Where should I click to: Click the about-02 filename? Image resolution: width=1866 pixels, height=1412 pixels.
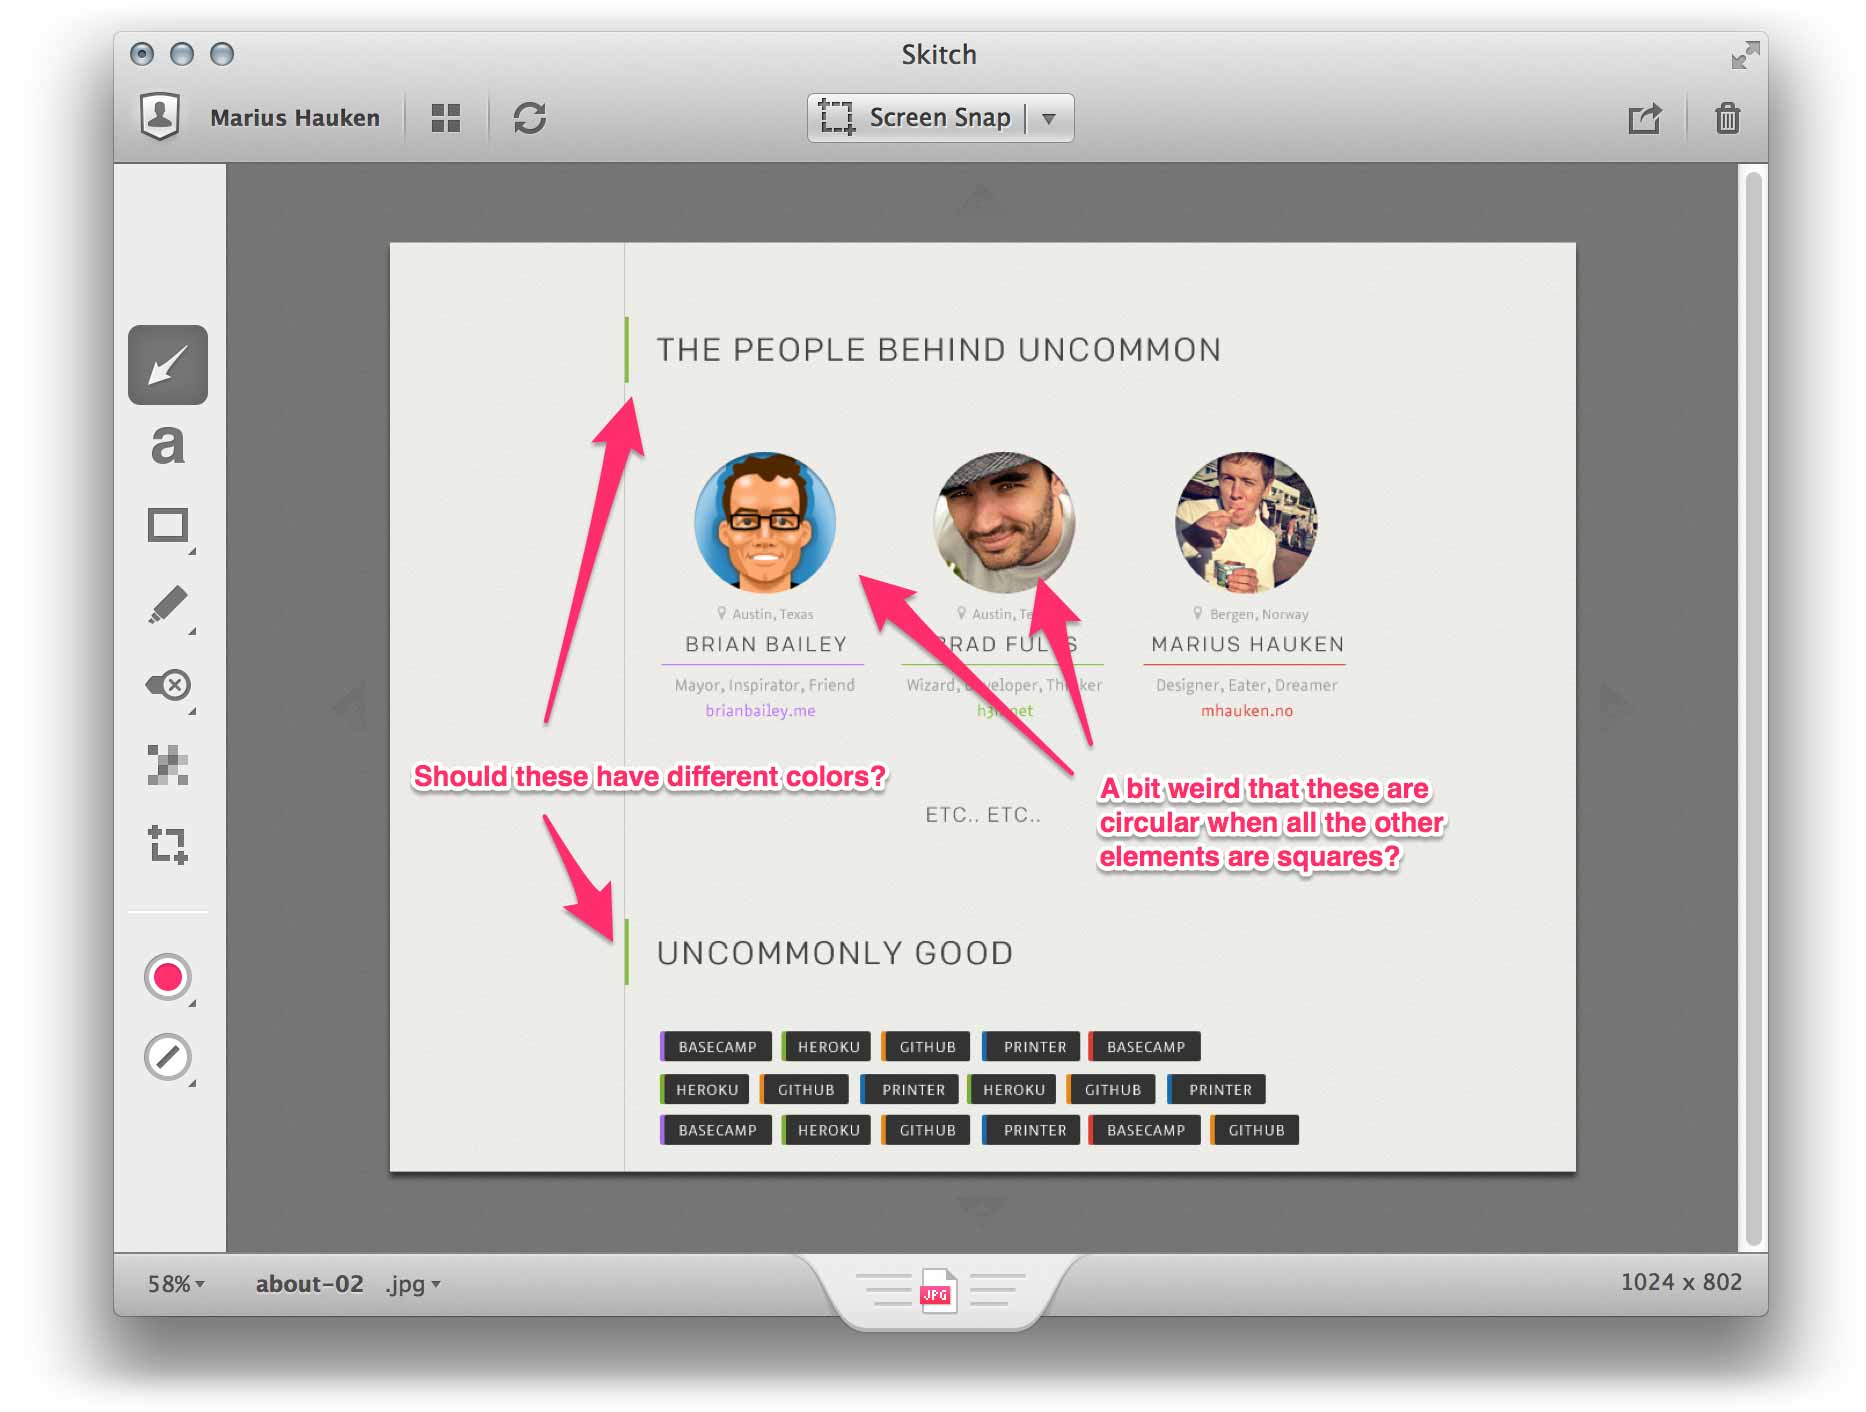[310, 1283]
